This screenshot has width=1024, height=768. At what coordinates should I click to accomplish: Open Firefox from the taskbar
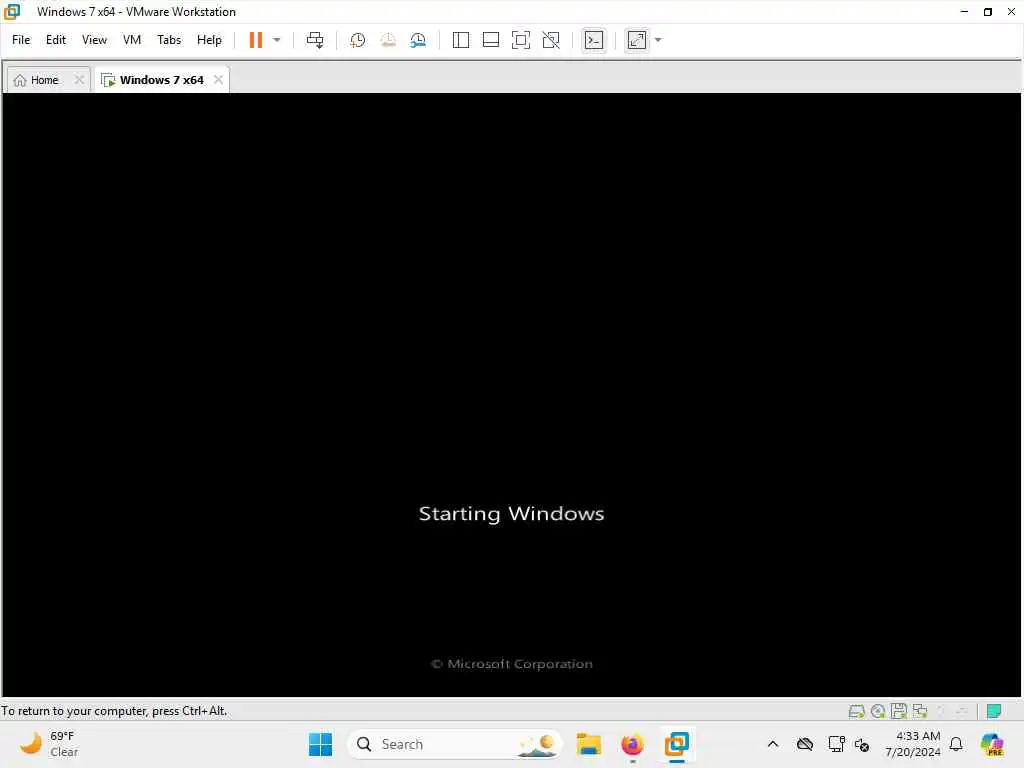(x=632, y=744)
